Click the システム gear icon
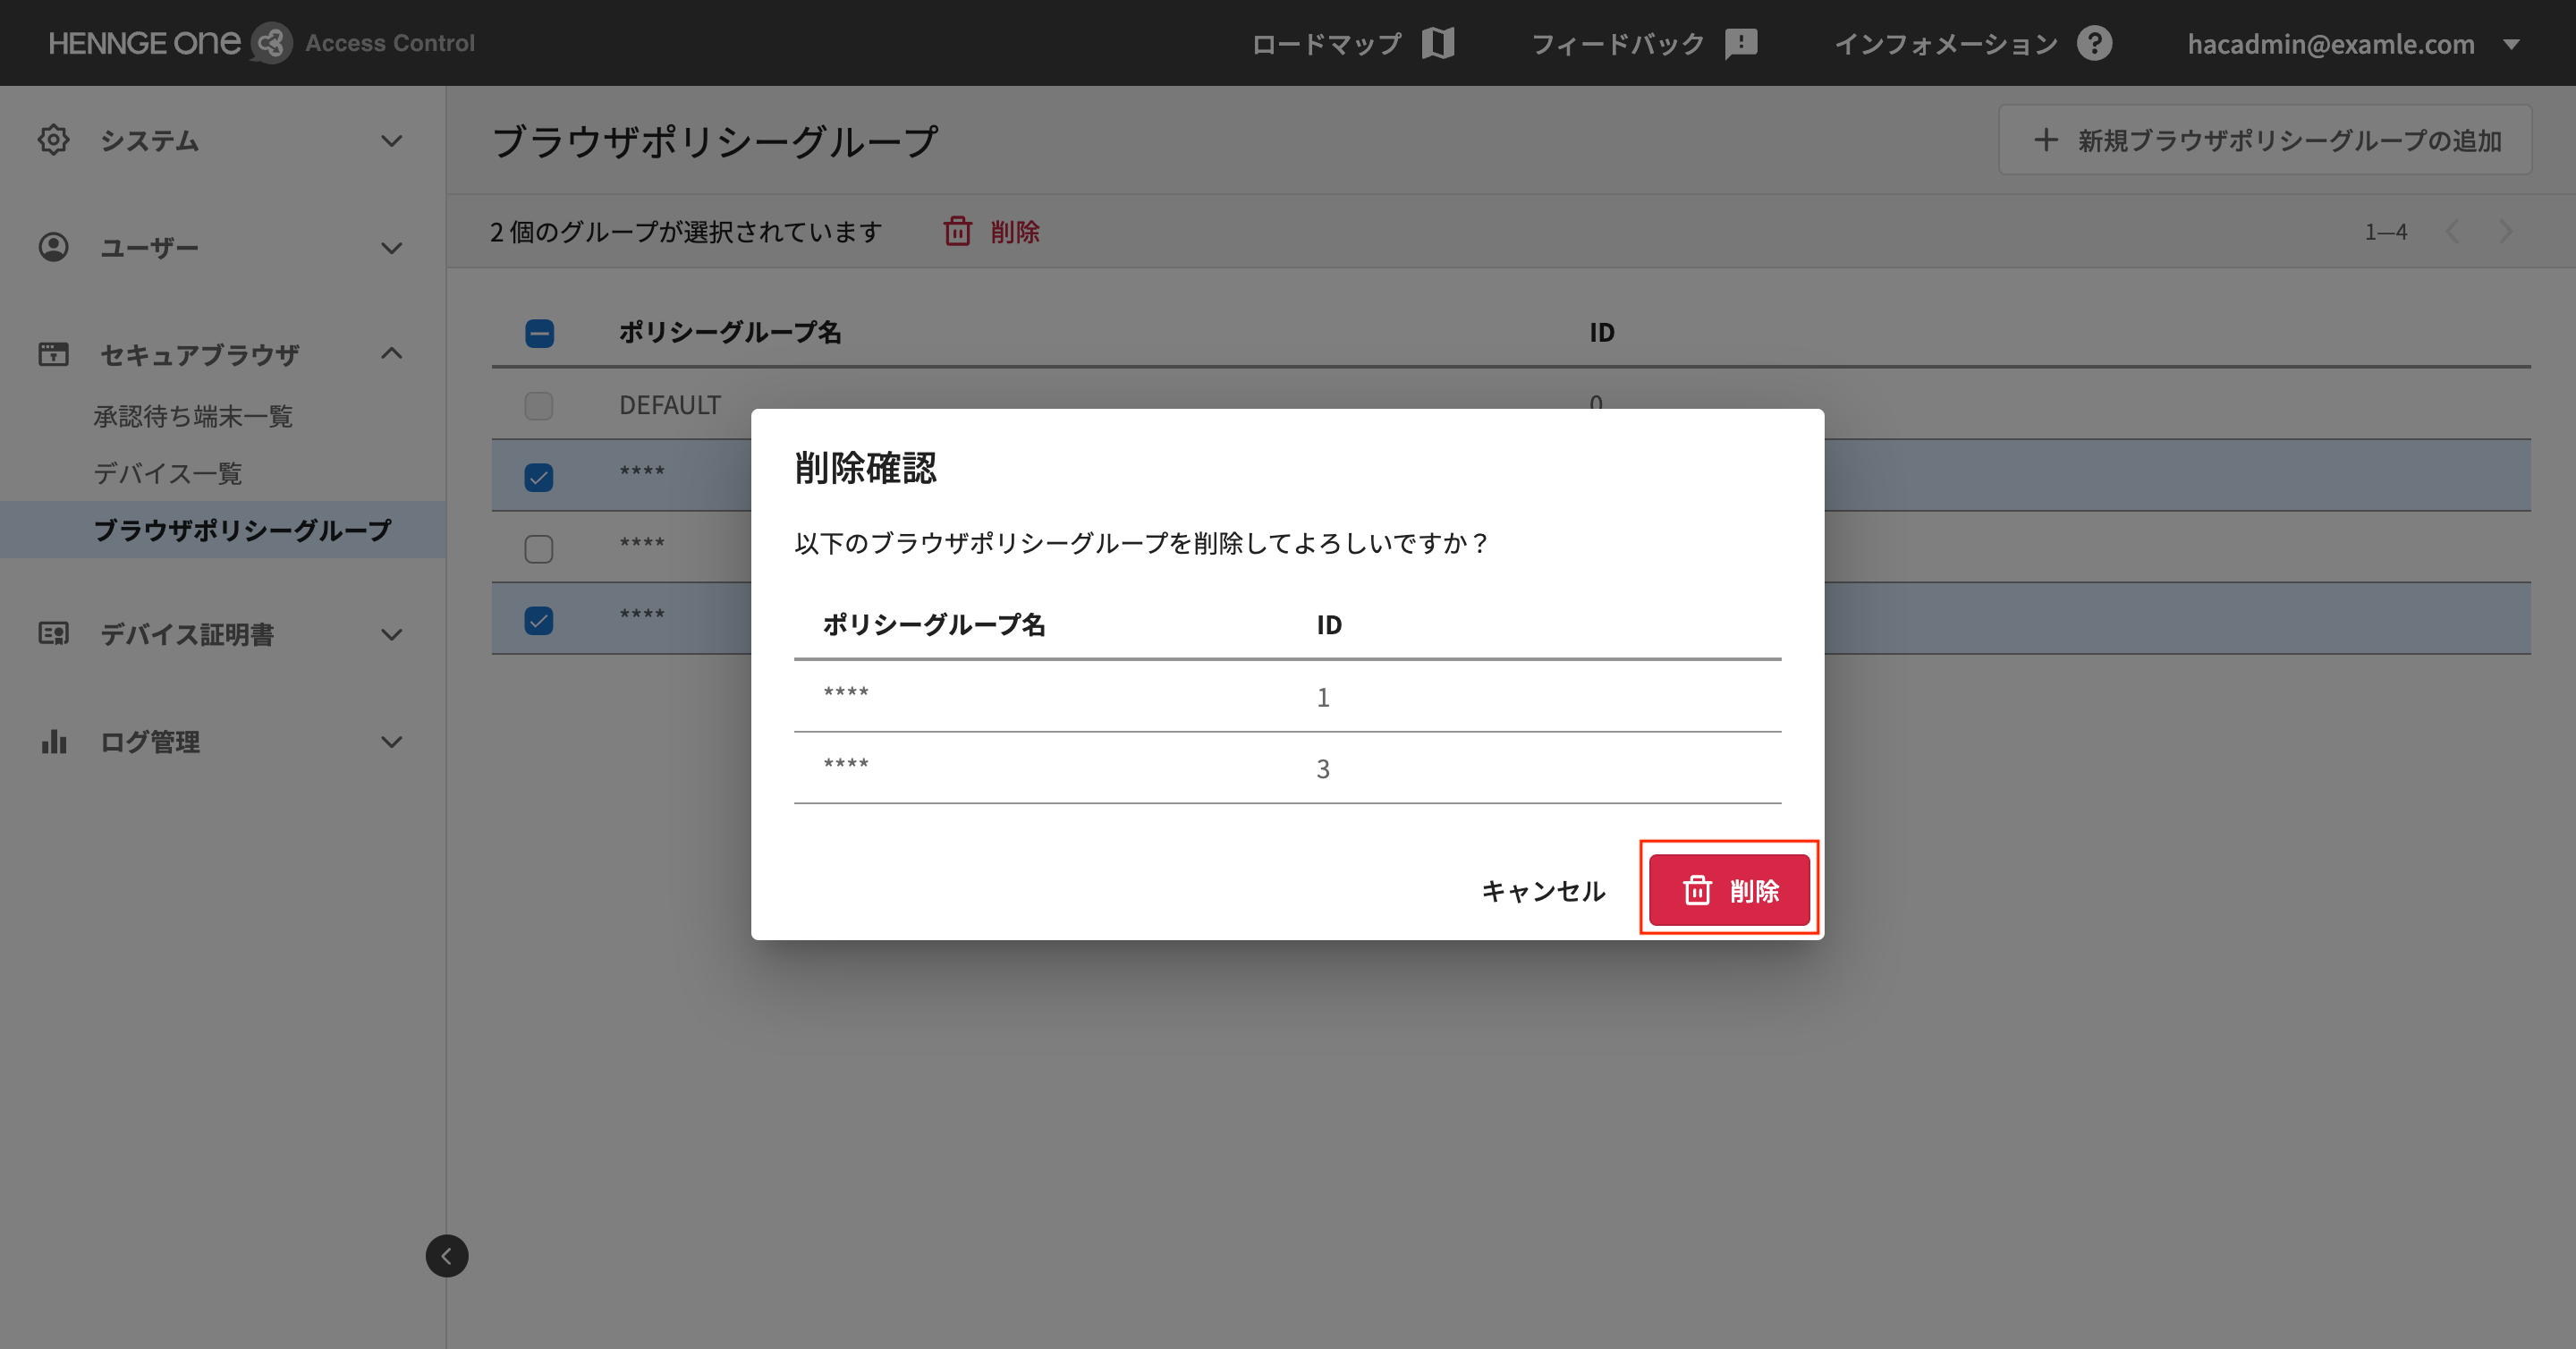 coord(53,140)
